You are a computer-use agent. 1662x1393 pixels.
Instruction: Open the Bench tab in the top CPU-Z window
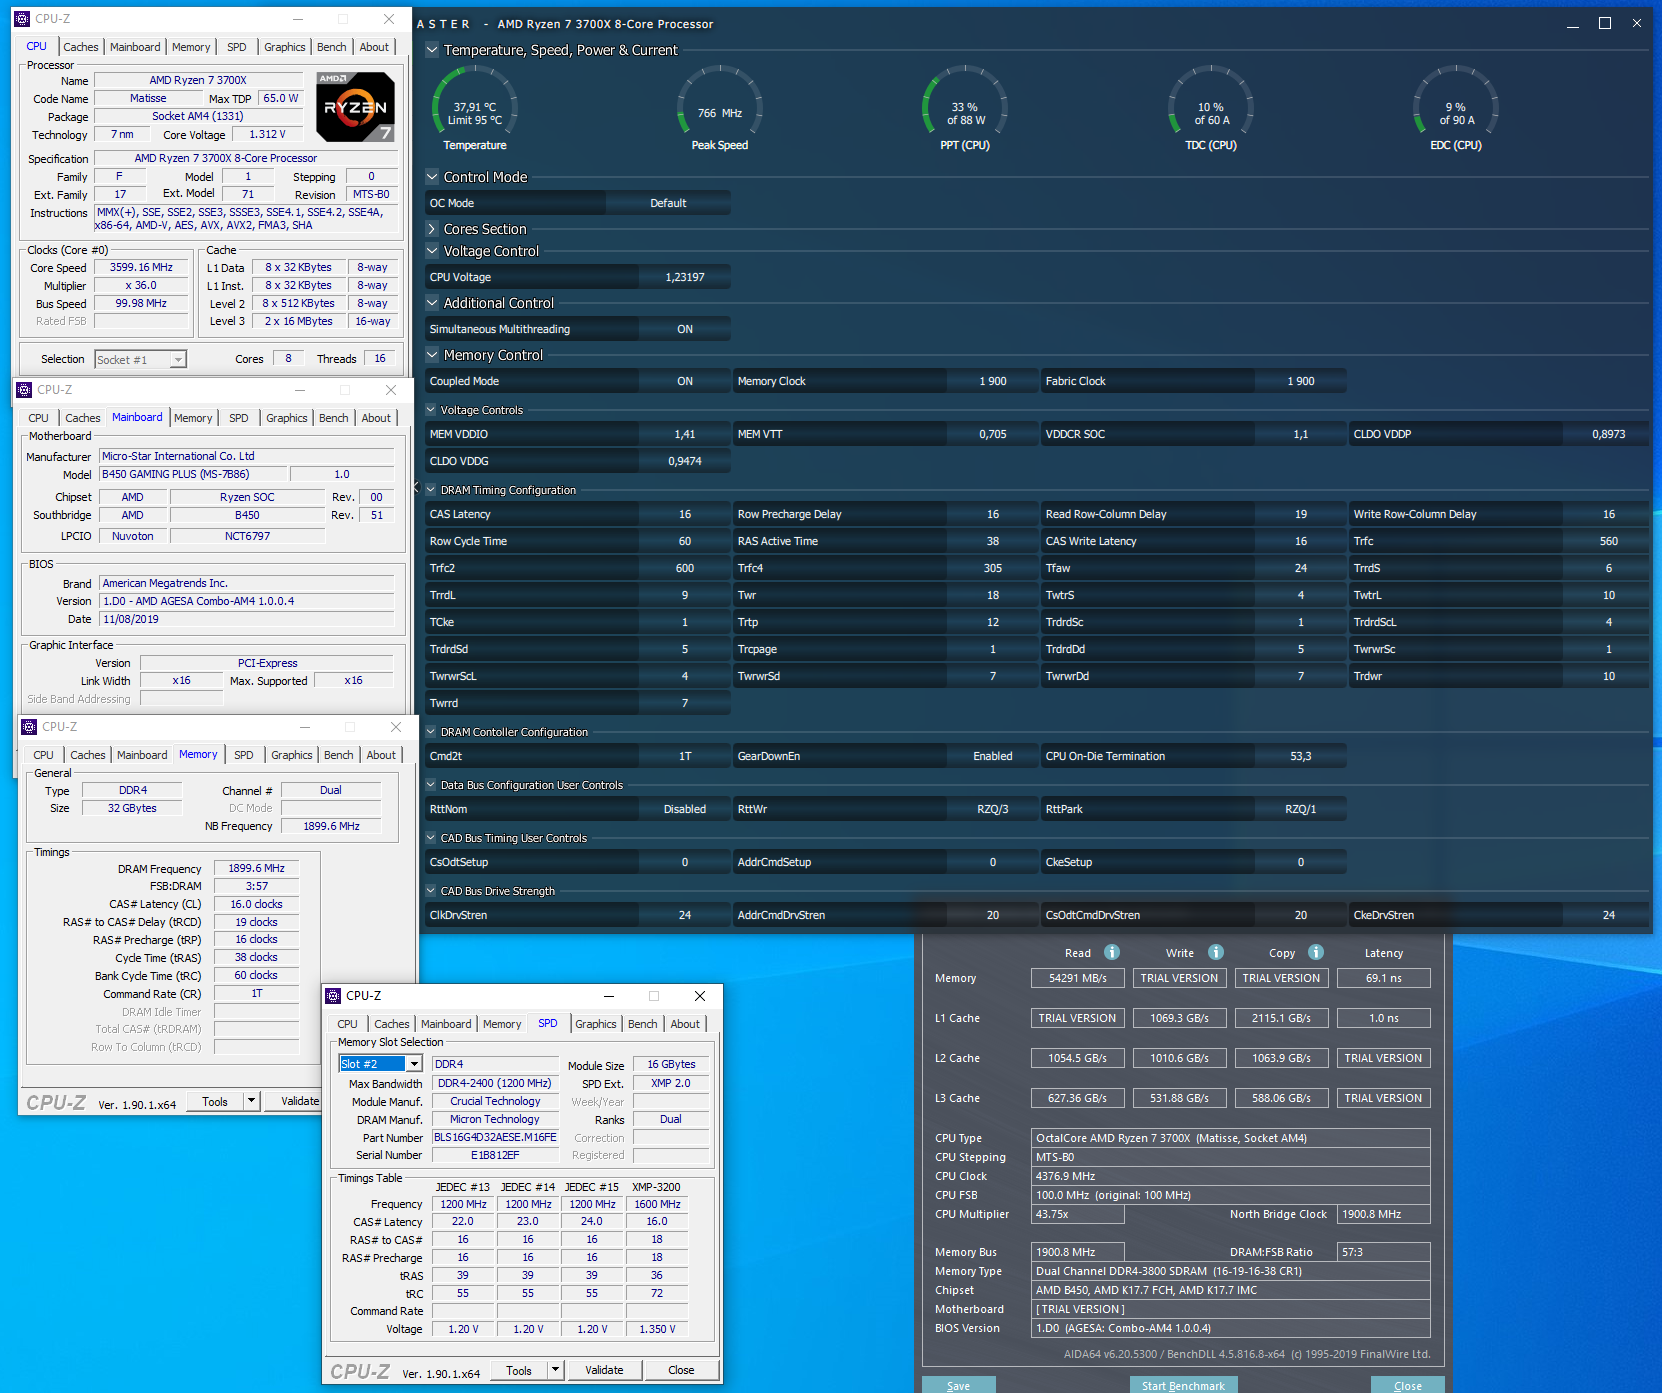[332, 47]
